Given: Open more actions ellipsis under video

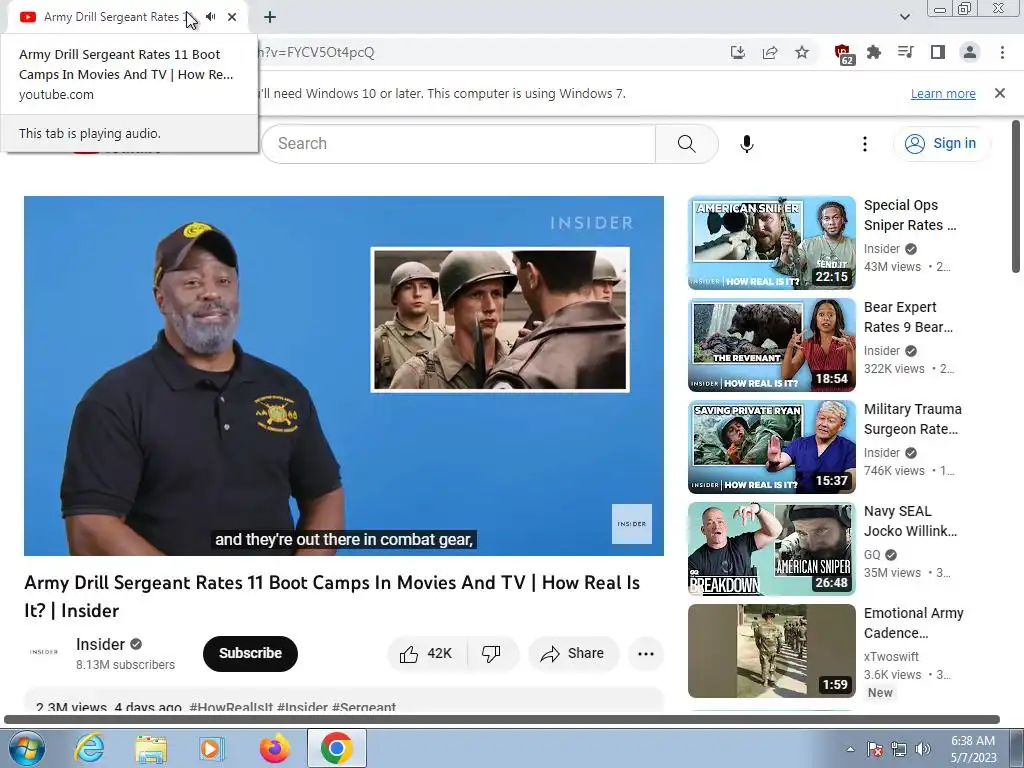Looking at the screenshot, I should click(646, 654).
